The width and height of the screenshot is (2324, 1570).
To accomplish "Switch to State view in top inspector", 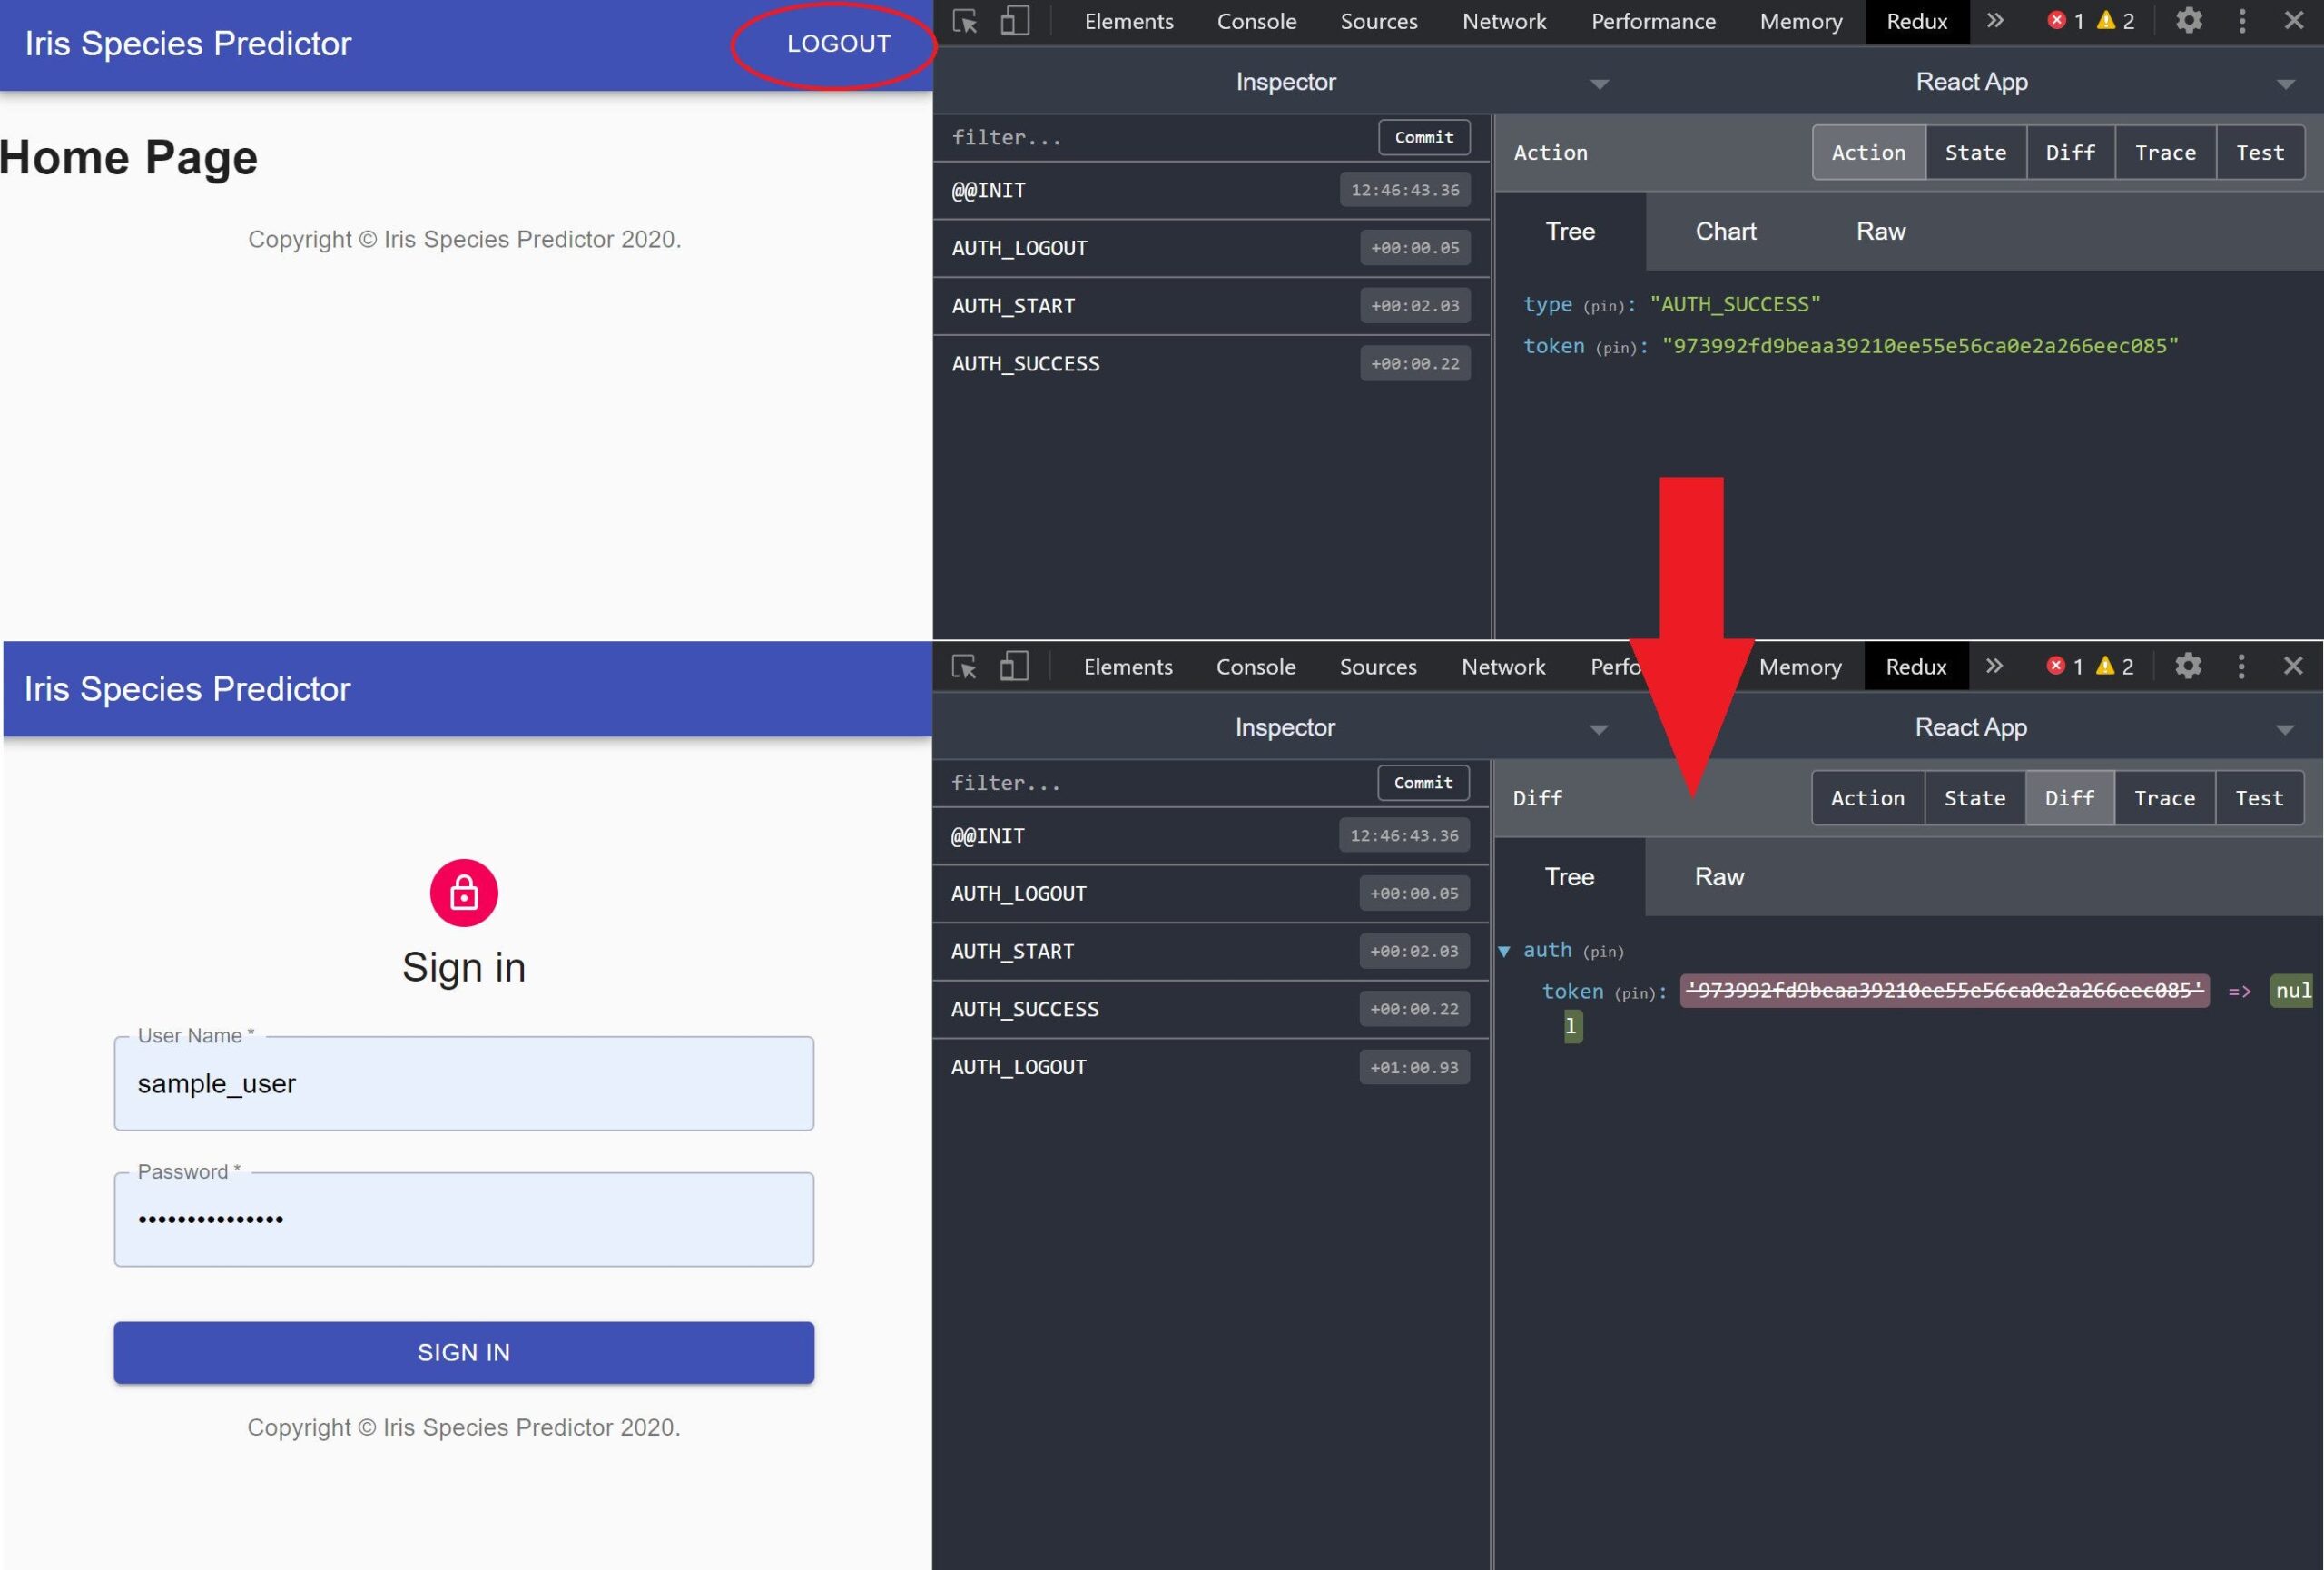I will click(1975, 153).
